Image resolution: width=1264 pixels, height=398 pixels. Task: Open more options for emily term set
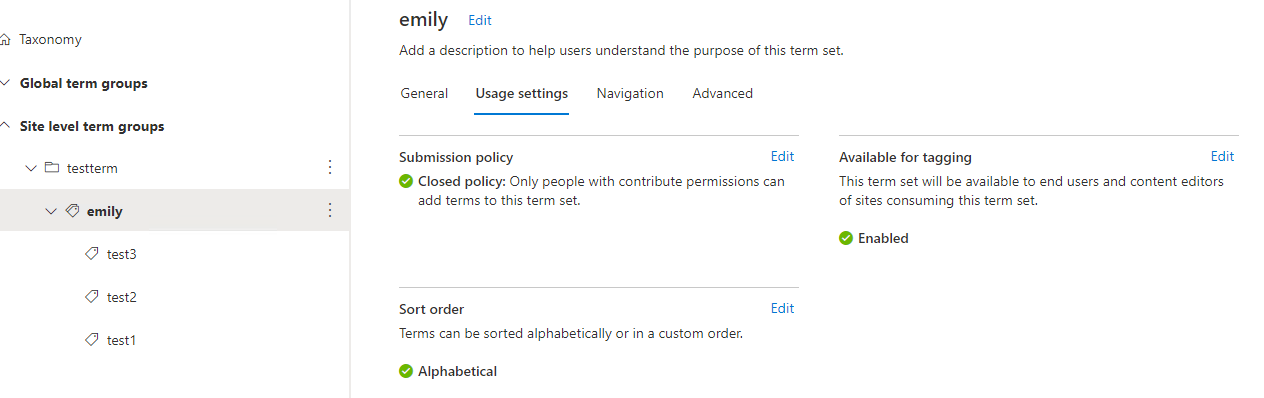click(x=330, y=211)
